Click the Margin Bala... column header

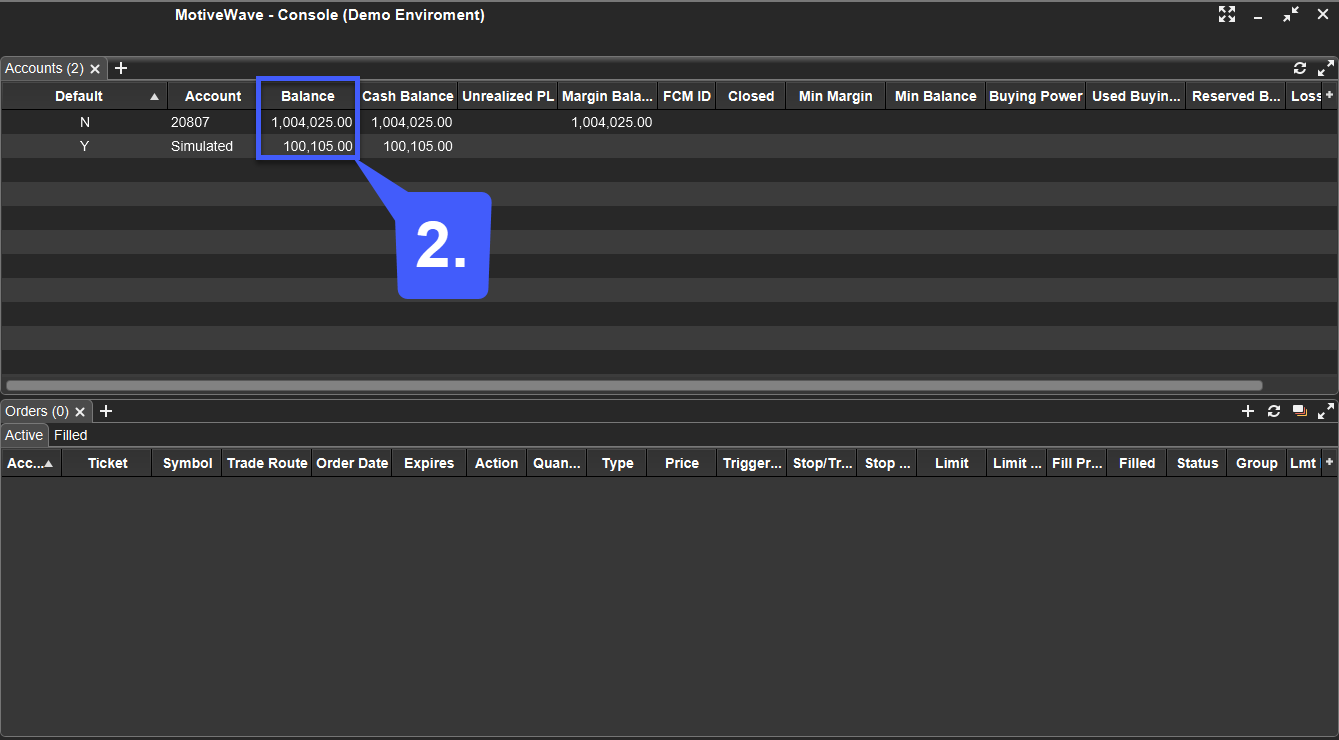[607, 96]
